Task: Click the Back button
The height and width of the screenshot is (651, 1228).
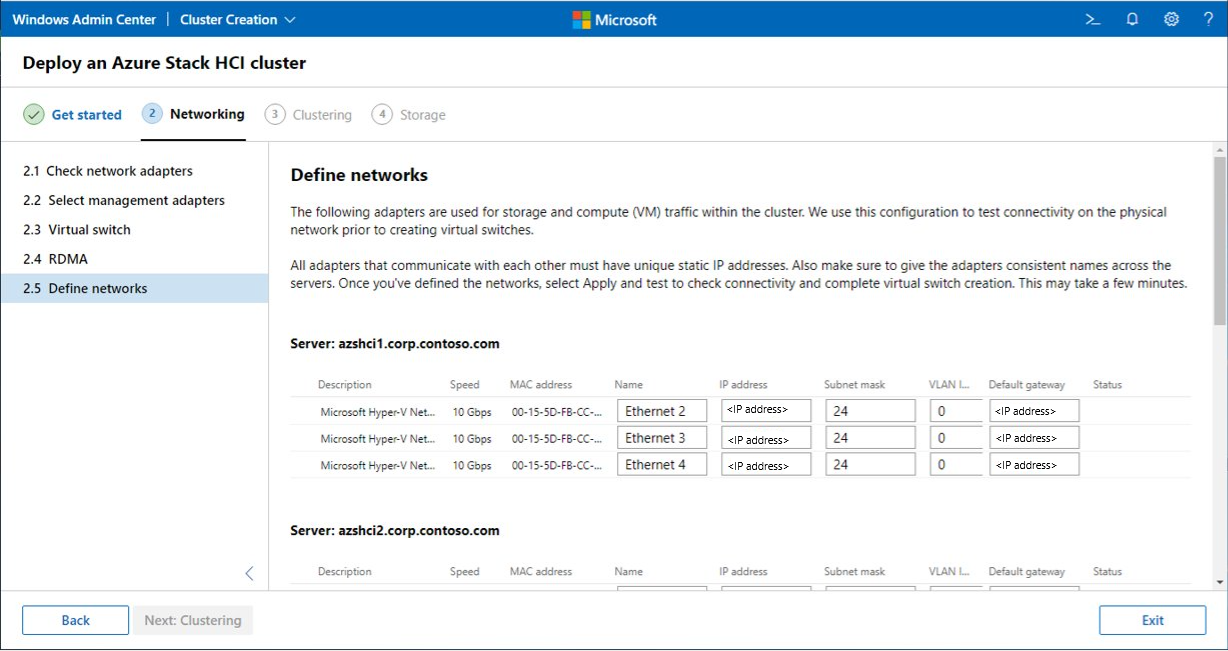Action: pyautogui.click(x=75, y=620)
